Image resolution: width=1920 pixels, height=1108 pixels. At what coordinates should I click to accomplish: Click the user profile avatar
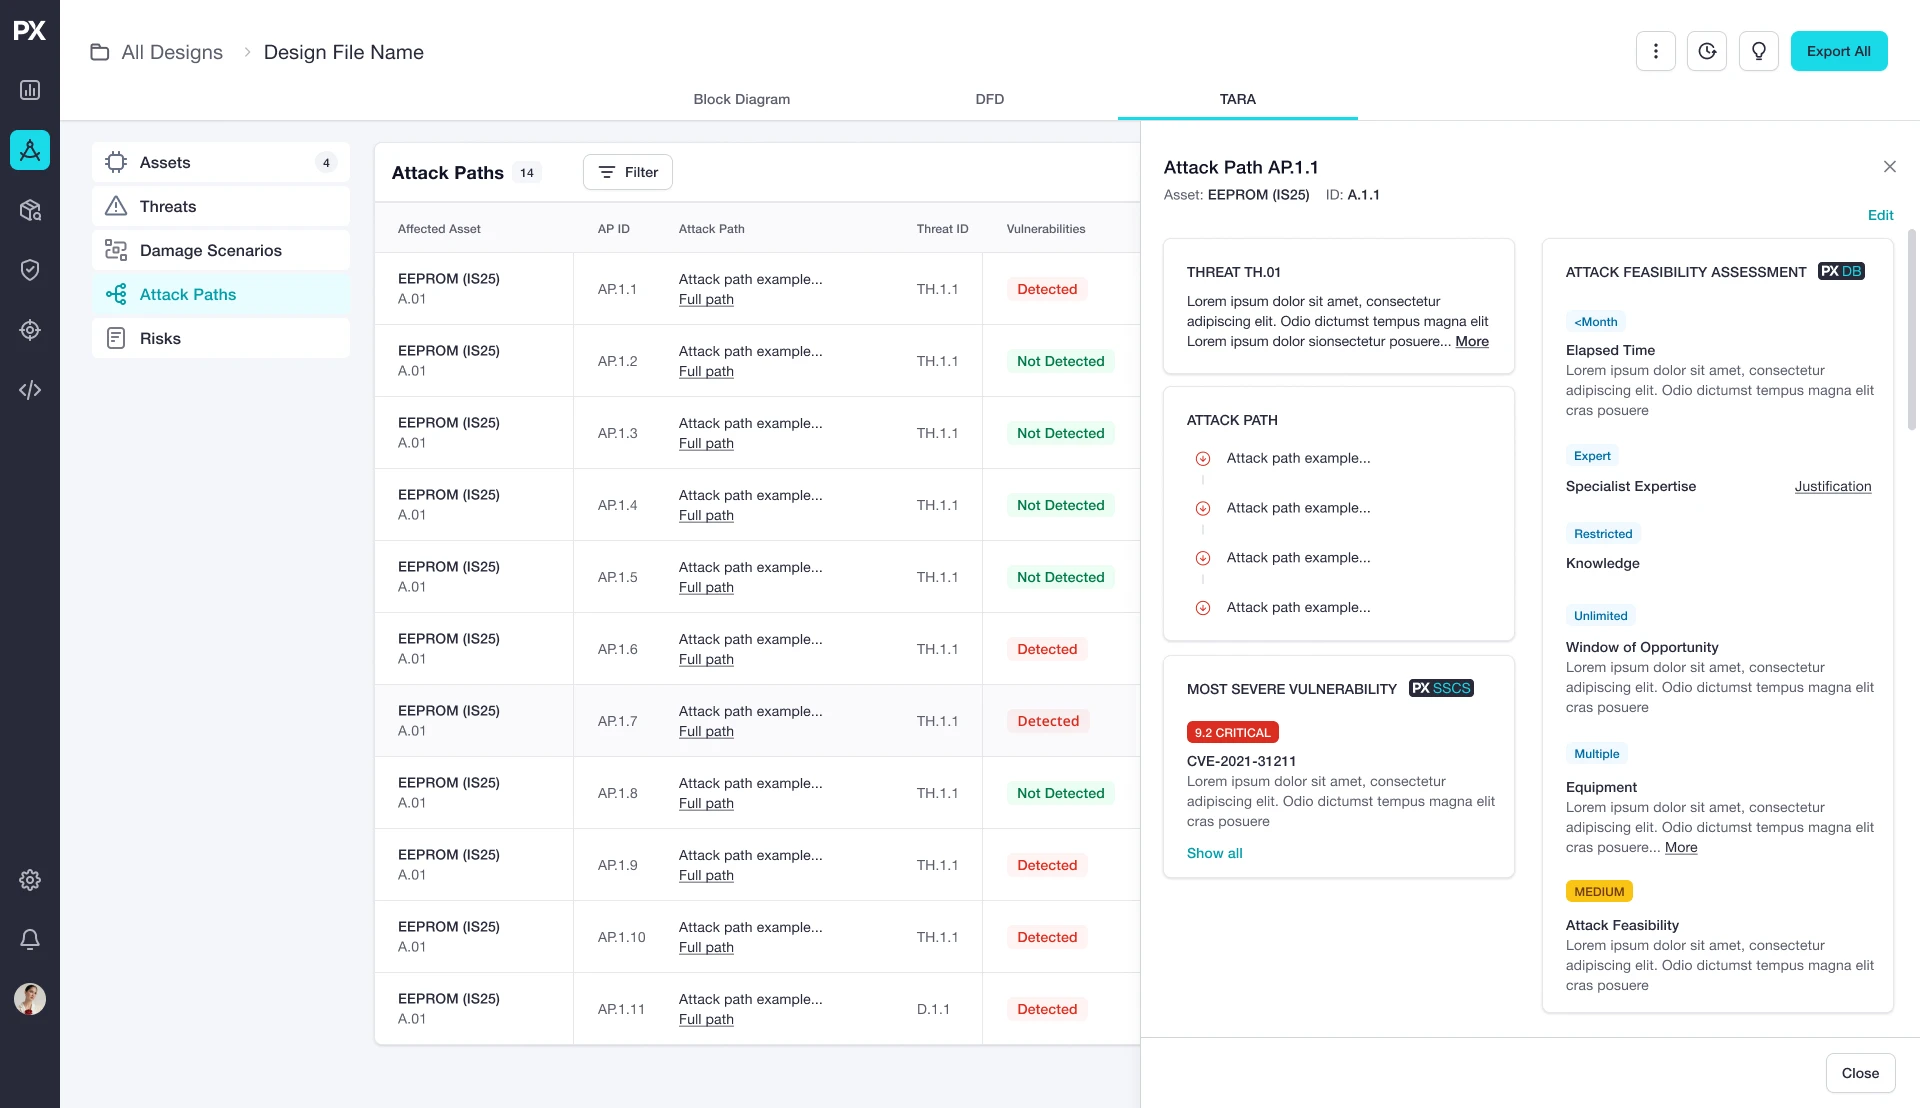pyautogui.click(x=30, y=999)
